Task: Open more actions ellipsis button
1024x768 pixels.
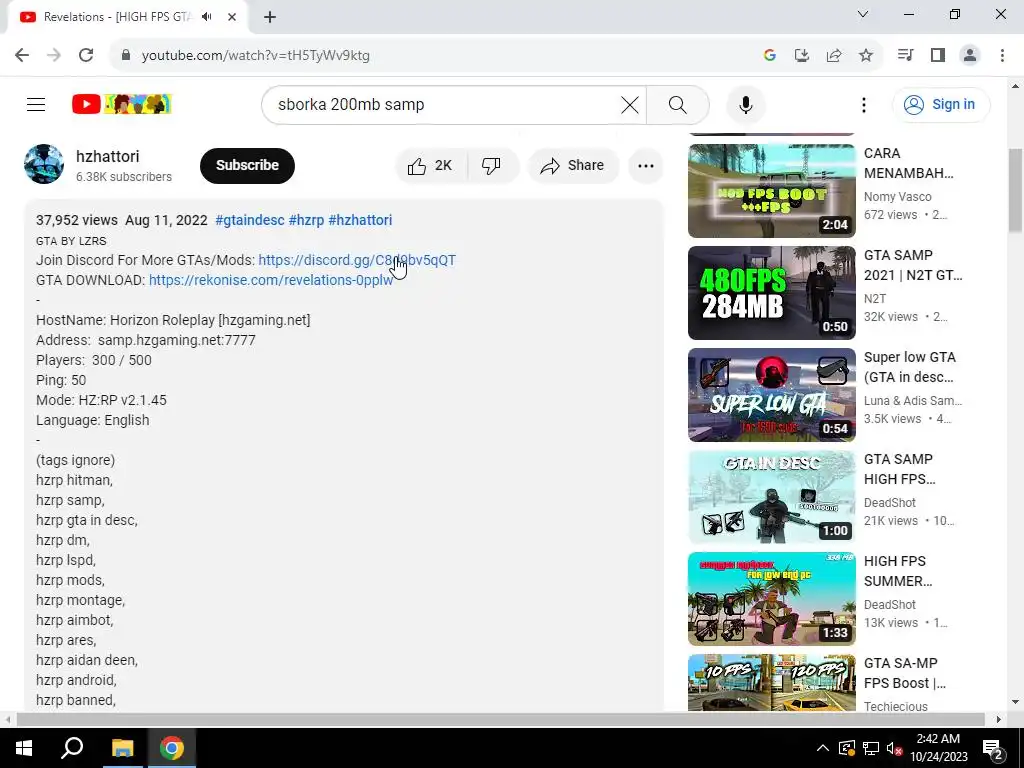Action: [x=646, y=166]
